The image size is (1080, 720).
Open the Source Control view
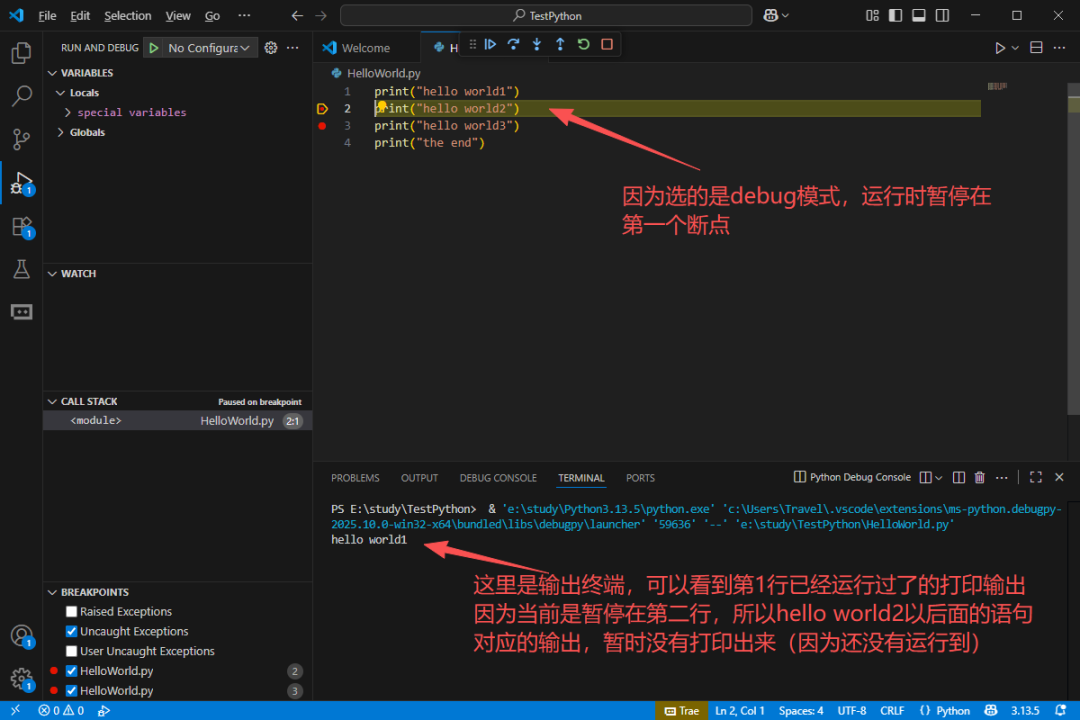[21, 139]
